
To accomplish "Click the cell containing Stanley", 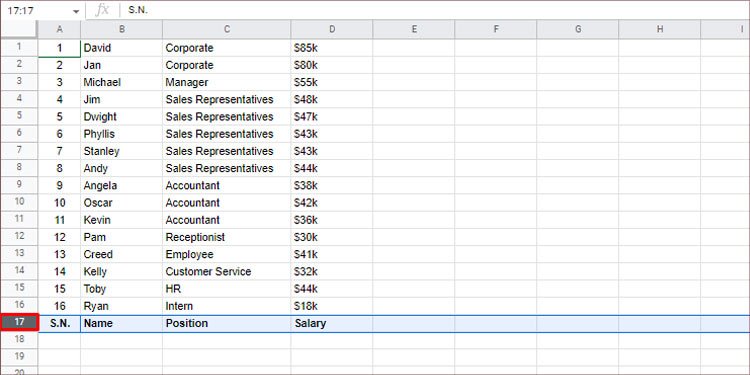I will (x=121, y=151).
